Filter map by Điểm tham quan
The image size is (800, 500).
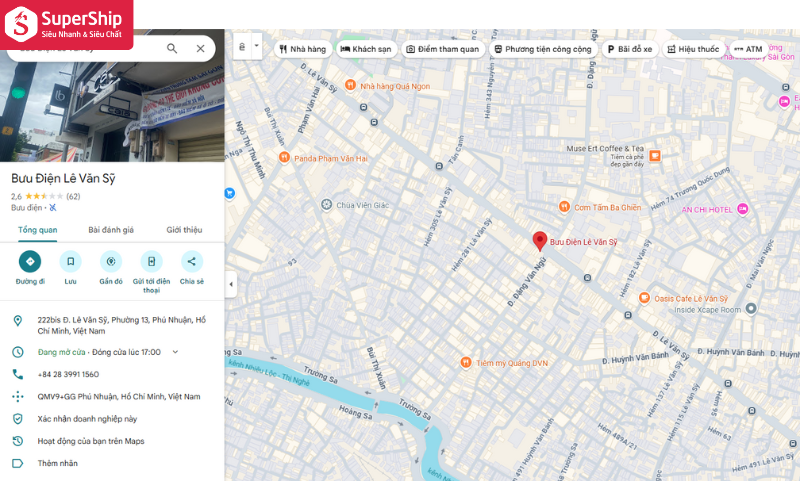coord(442,49)
